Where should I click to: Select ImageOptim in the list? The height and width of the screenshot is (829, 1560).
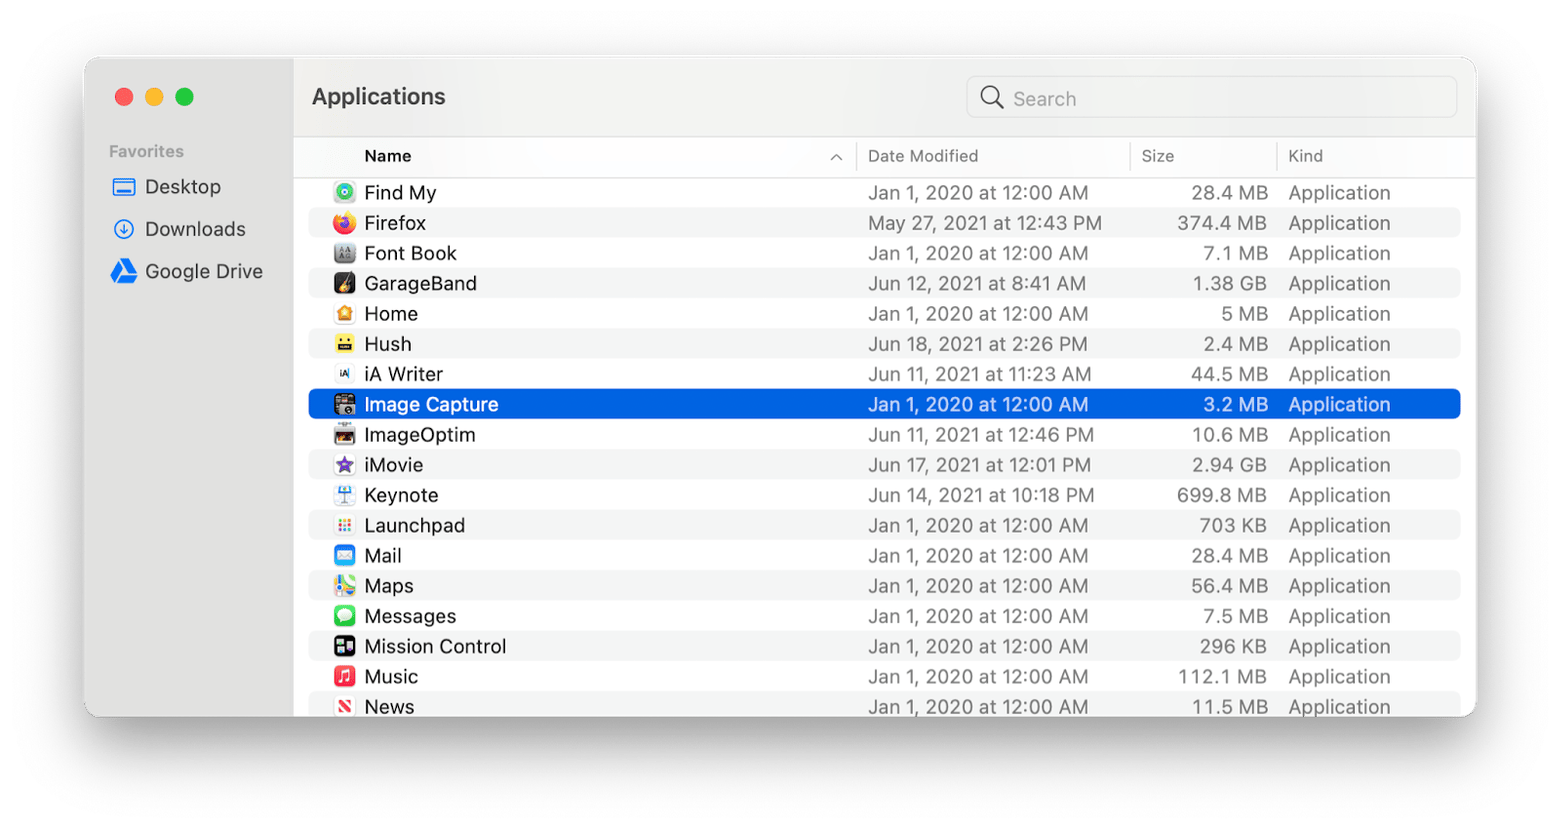(x=420, y=435)
